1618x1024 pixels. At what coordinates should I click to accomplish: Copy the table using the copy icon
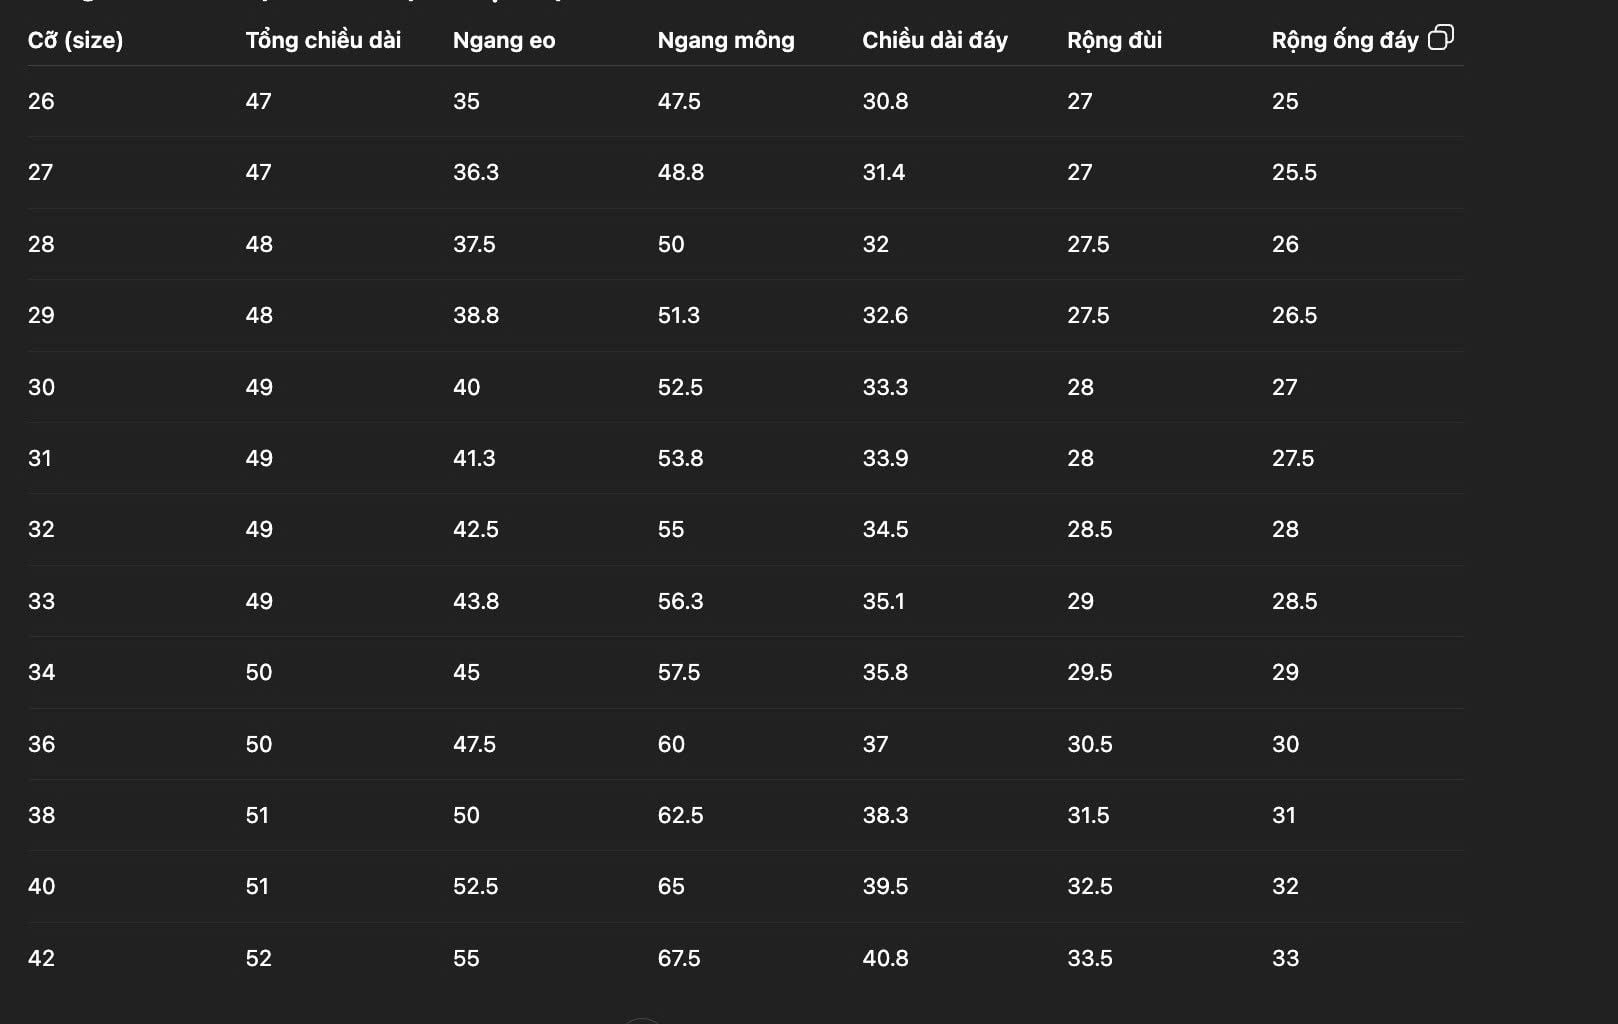coord(1440,38)
